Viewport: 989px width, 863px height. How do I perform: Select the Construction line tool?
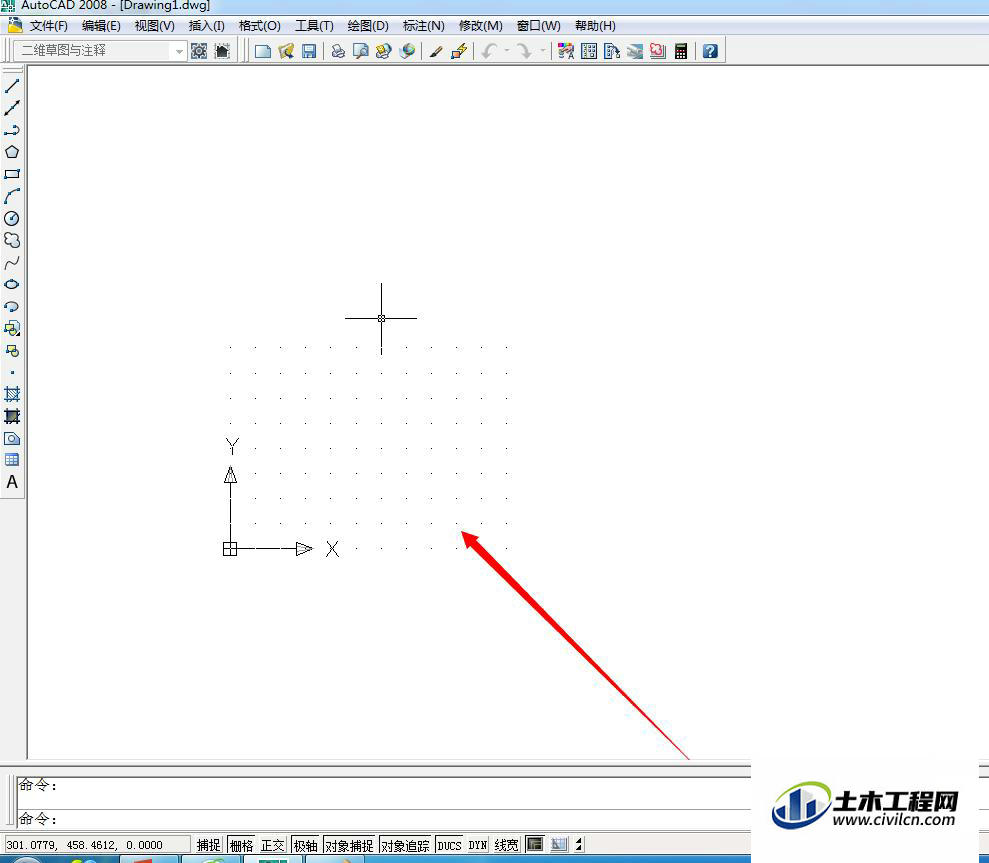tap(12, 108)
